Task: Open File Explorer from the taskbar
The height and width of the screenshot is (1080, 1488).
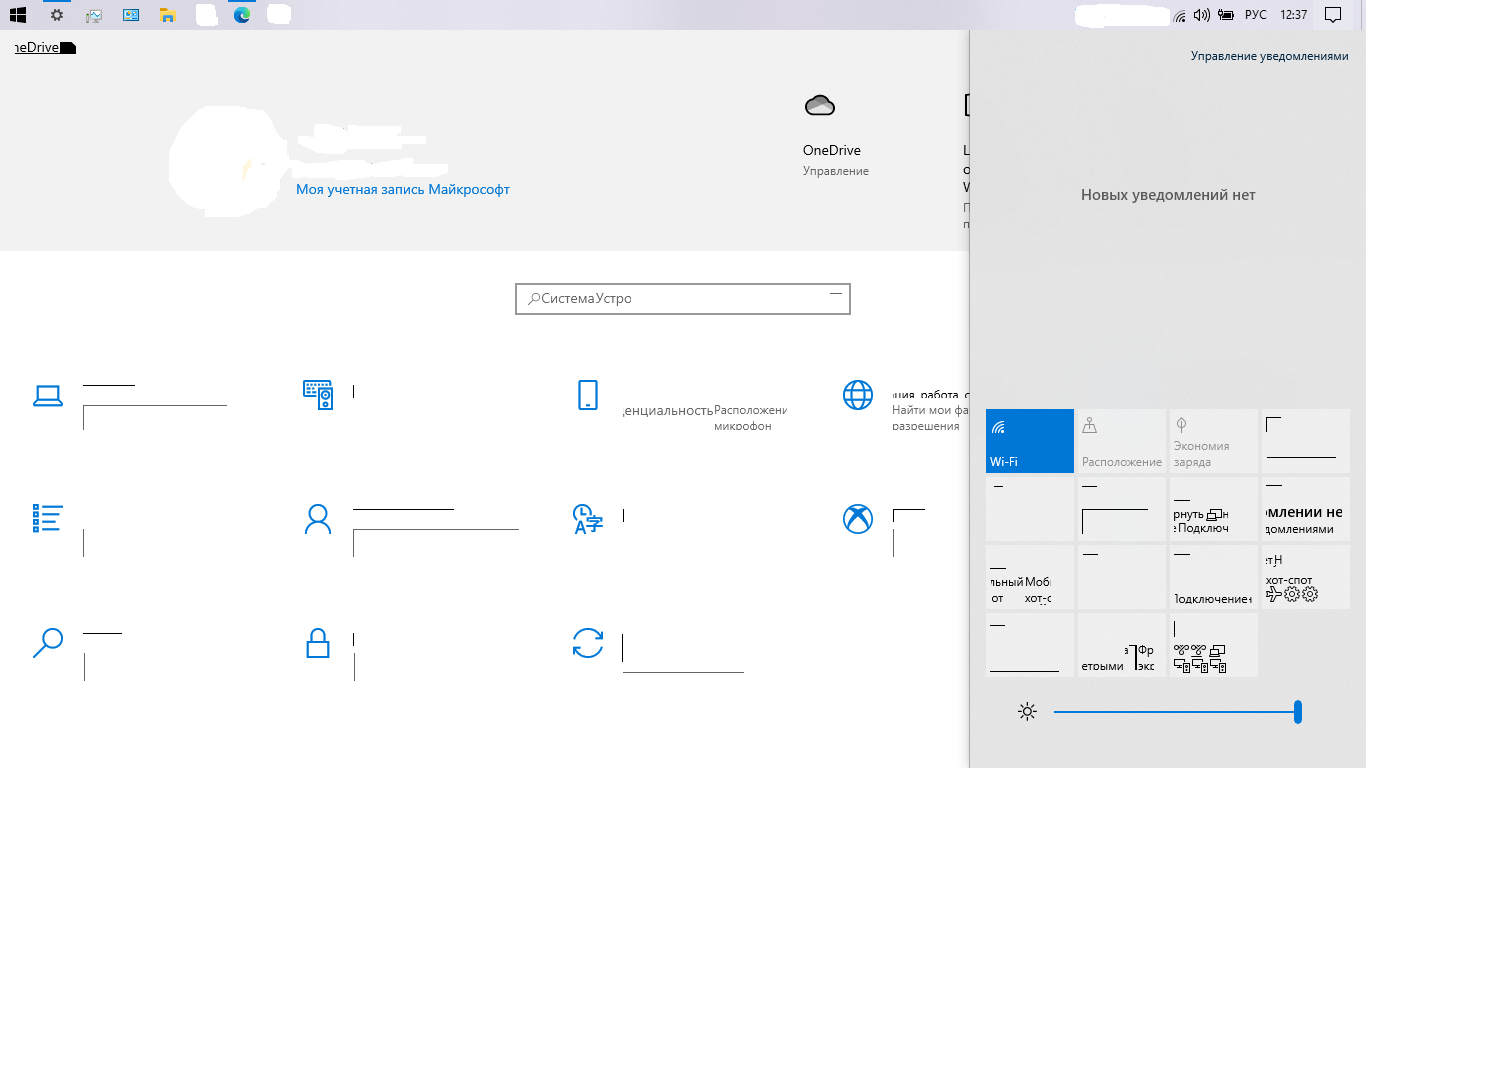Action: (168, 15)
